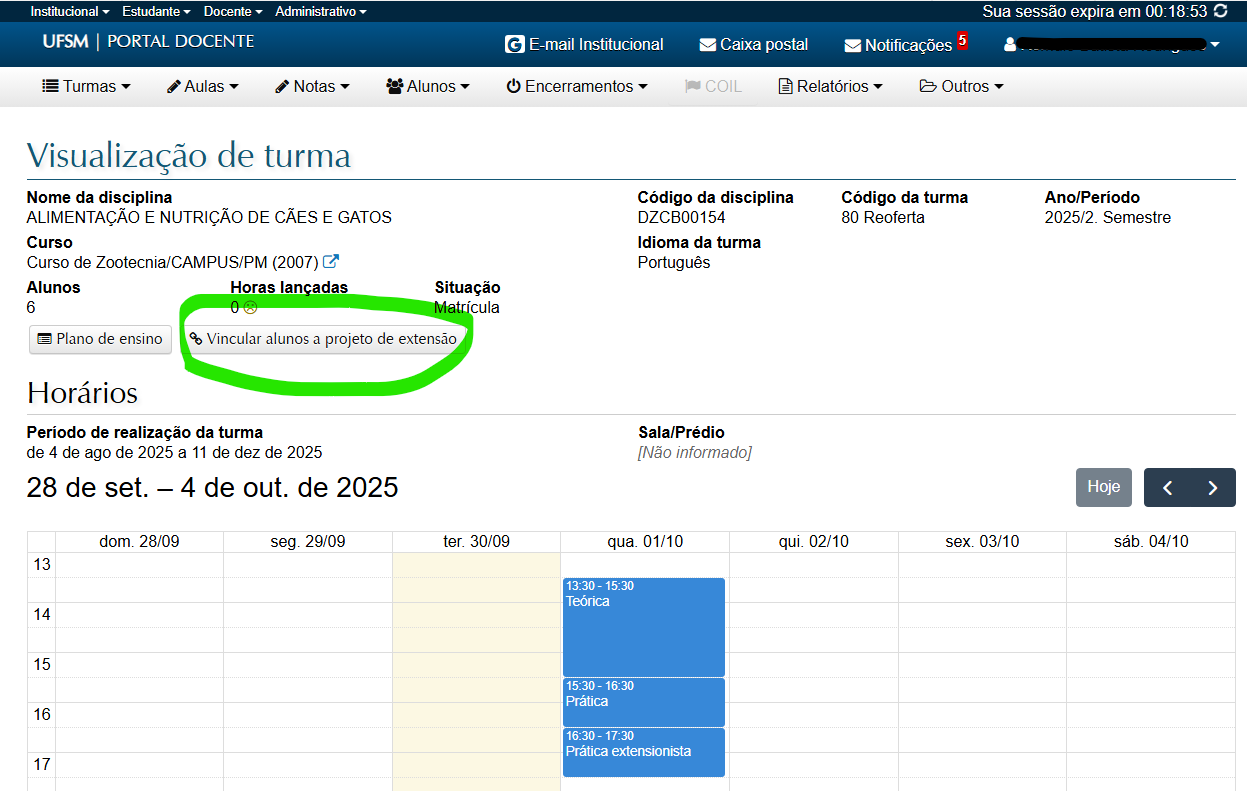Go to previous week in calendar
Screen dimensions: 1247x791
click(1167, 488)
